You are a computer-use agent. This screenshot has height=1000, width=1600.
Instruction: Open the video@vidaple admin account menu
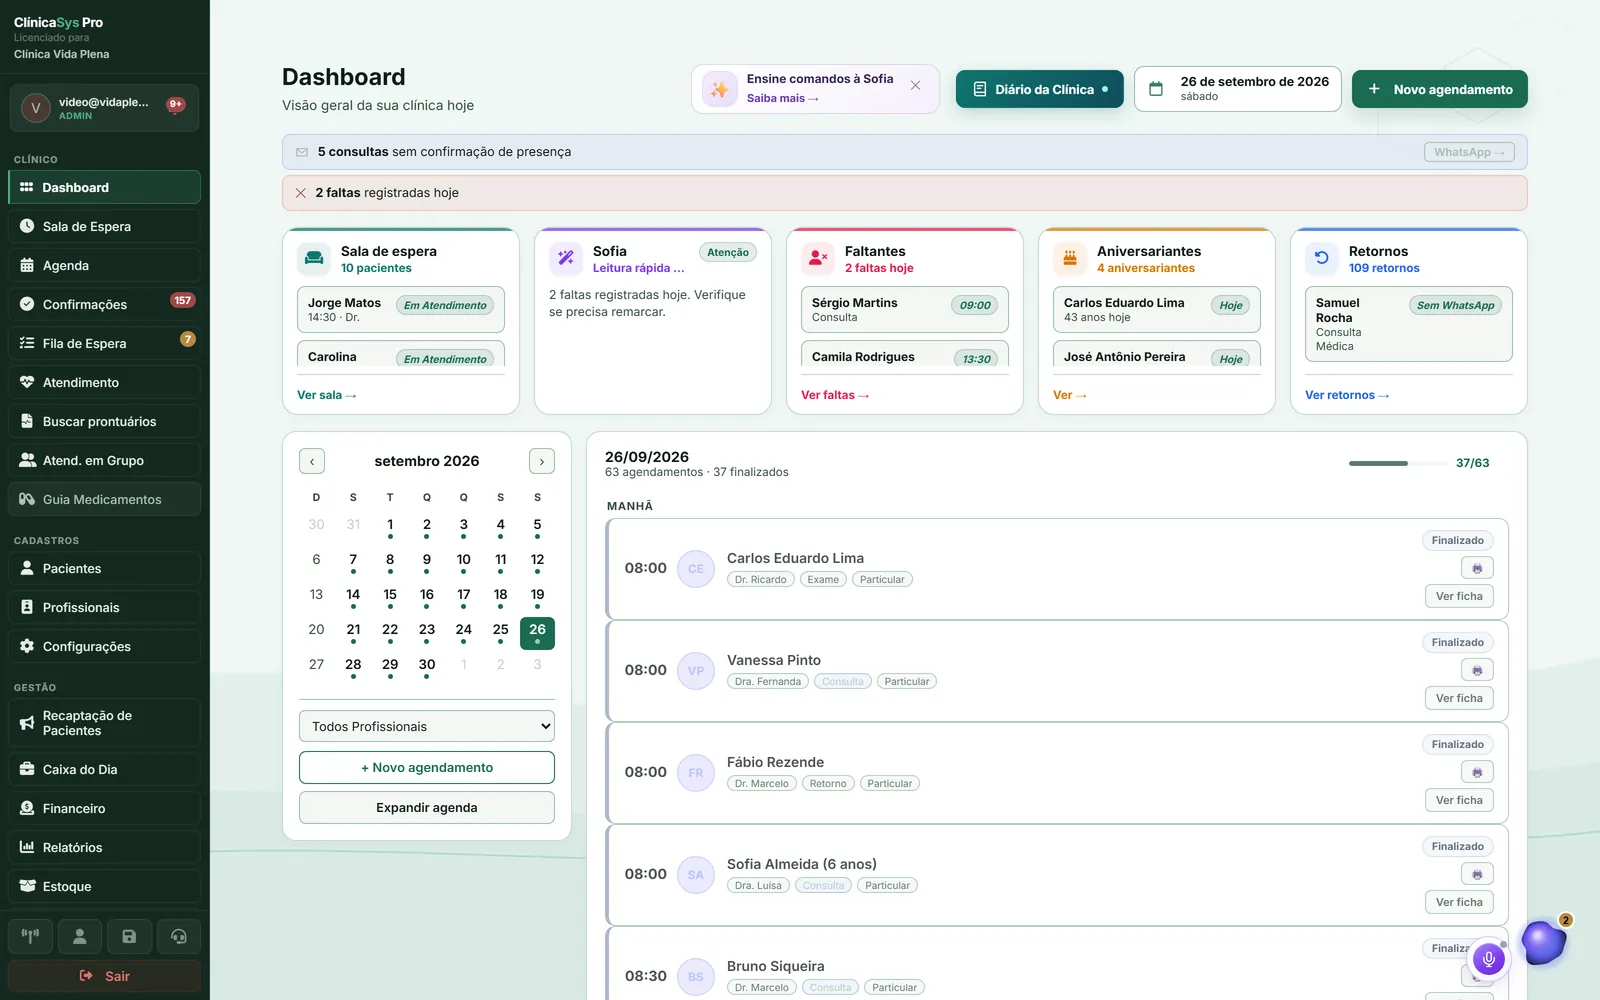click(x=104, y=108)
